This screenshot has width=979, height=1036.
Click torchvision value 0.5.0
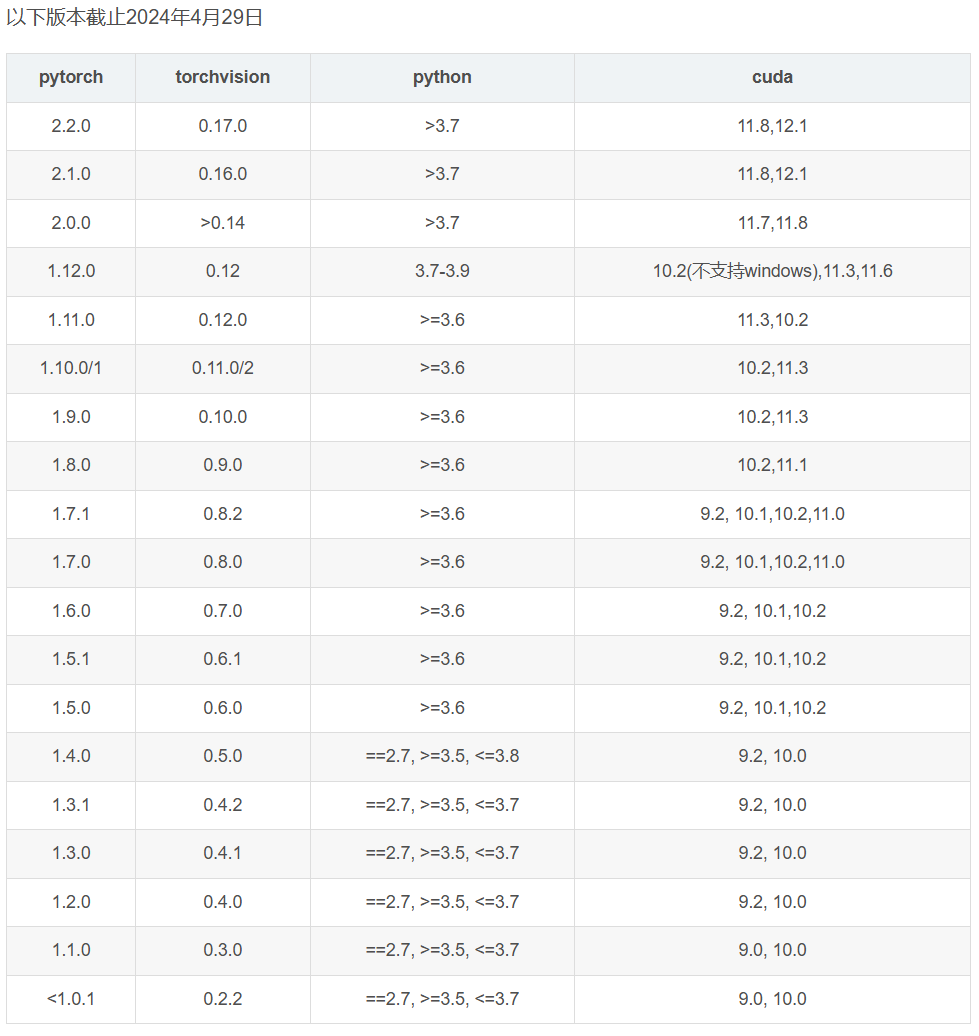[x=223, y=757]
